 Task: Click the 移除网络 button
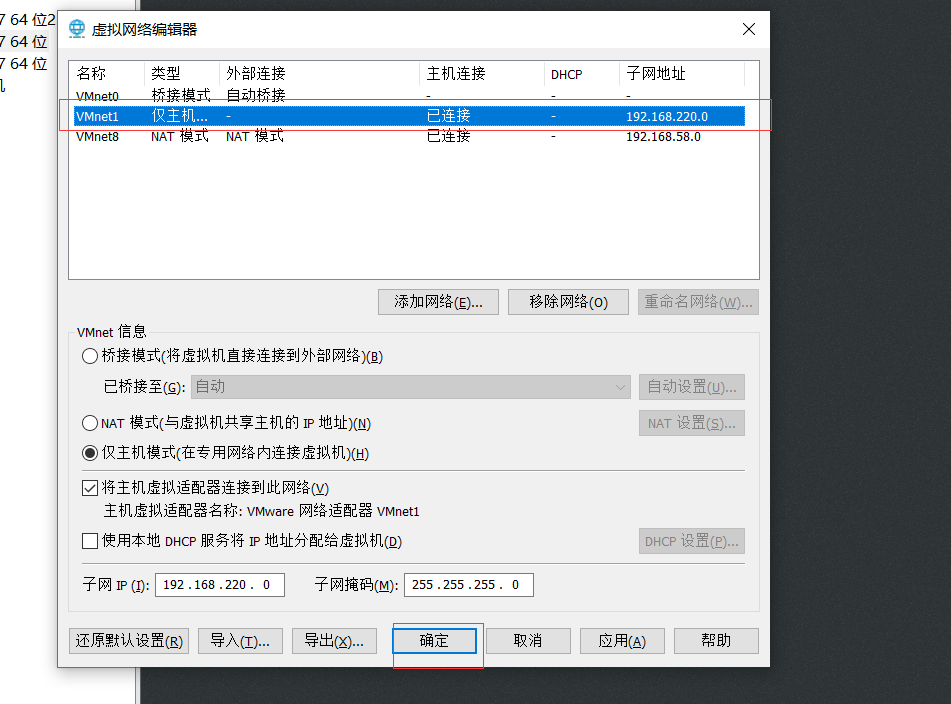click(568, 302)
